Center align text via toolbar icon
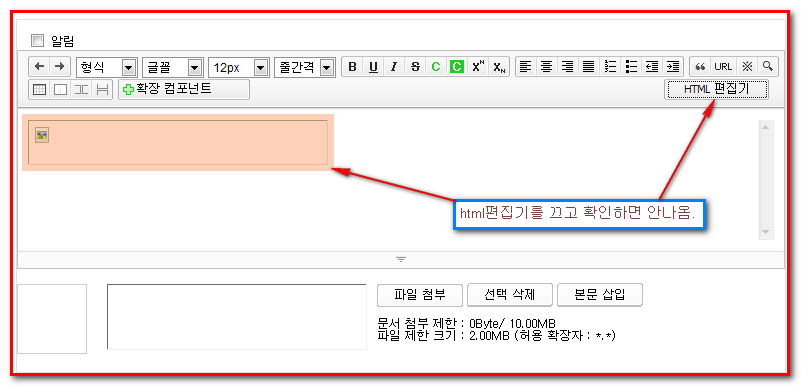 (x=547, y=67)
